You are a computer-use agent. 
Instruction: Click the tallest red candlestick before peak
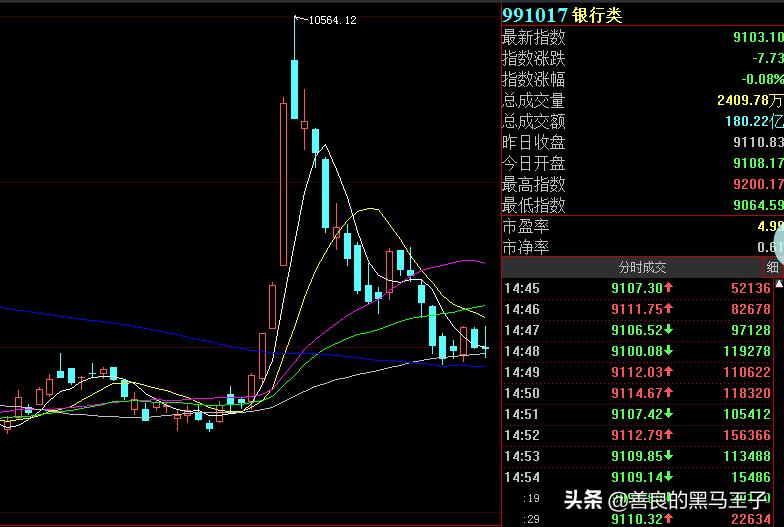tap(284, 182)
